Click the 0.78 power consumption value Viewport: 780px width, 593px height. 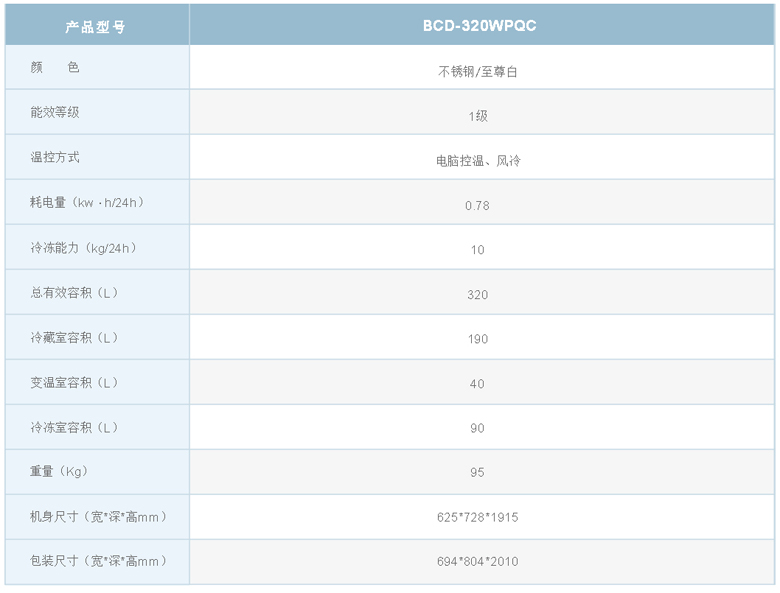click(477, 205)
